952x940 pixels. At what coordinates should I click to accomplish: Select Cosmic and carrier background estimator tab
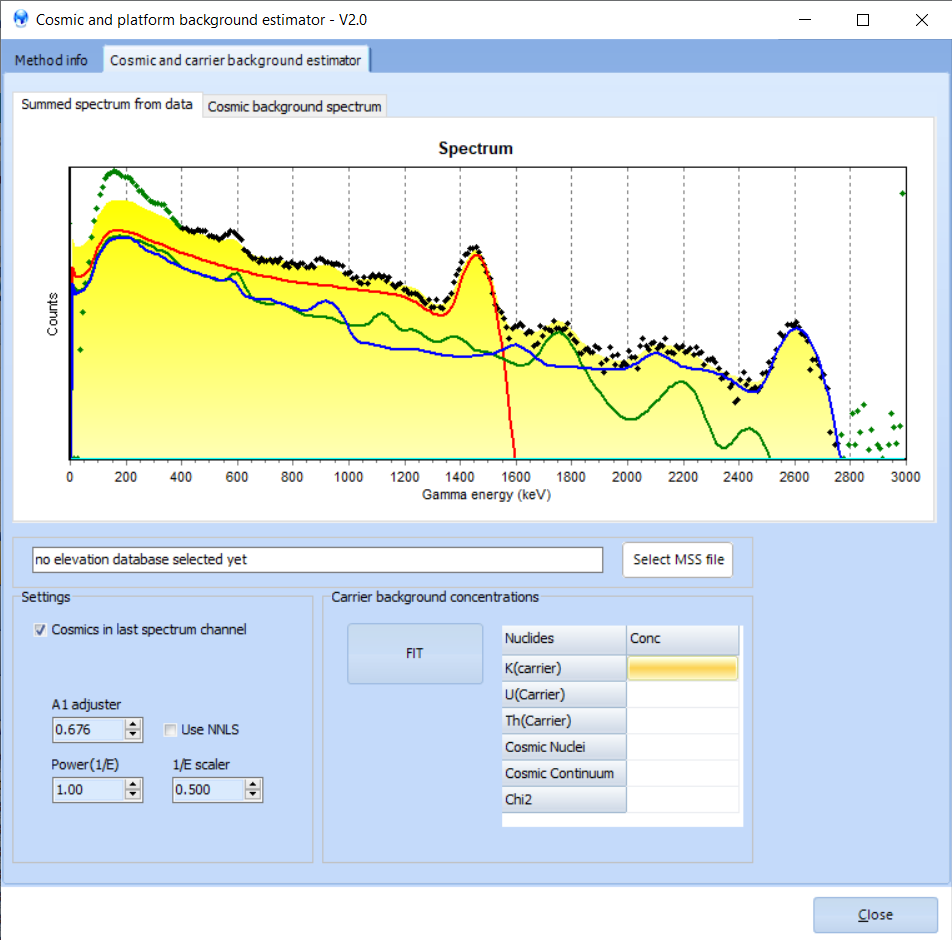click(x=235, y=60)
